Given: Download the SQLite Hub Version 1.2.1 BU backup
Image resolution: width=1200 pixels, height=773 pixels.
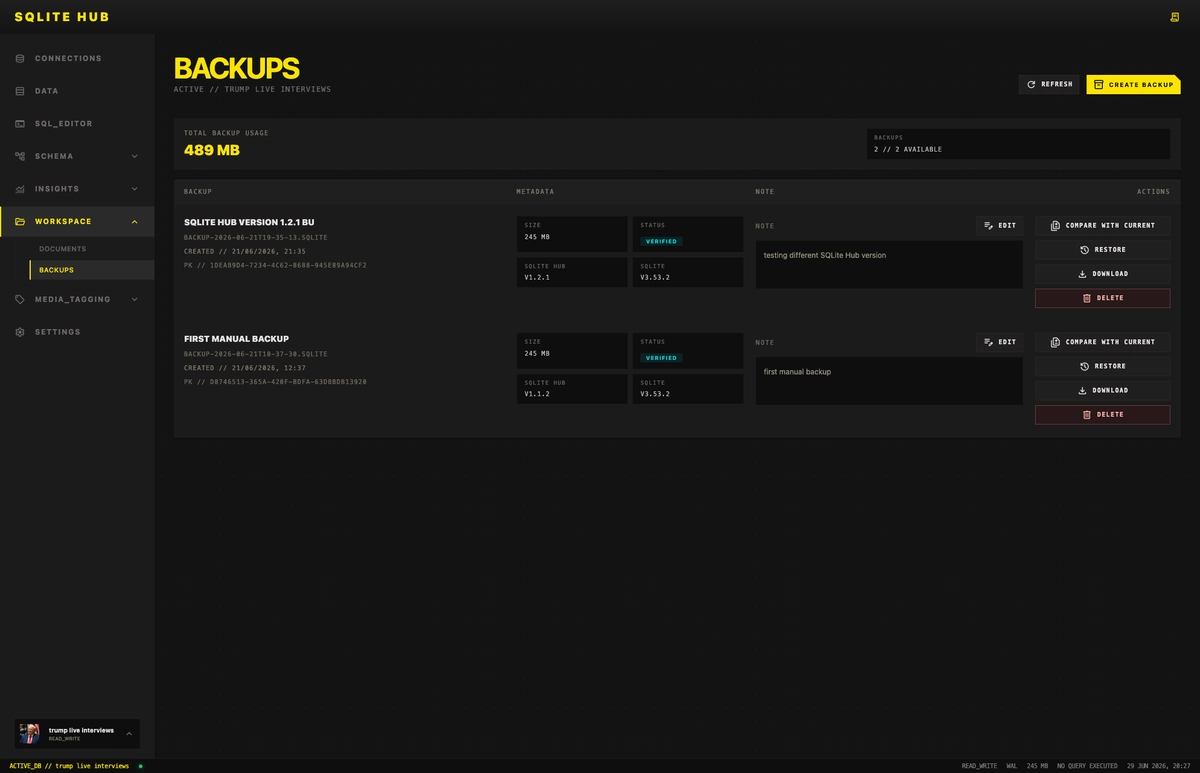Looking at the screenshot, I should pos(1102,274).
